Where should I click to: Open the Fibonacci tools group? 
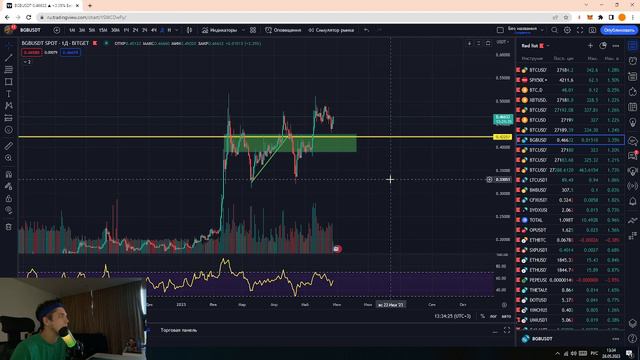pyautogui.click(x=9, y=70)
